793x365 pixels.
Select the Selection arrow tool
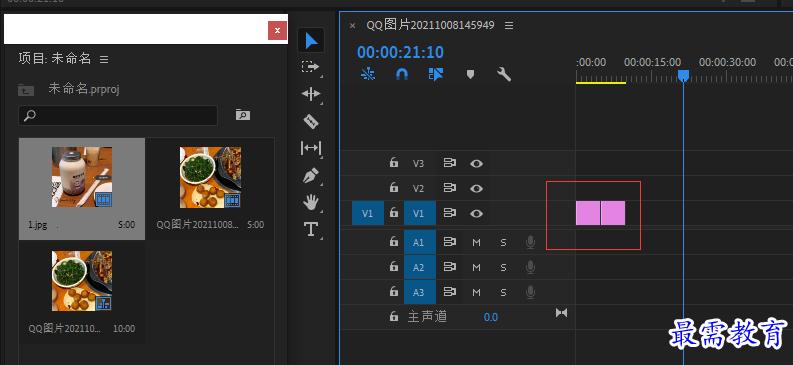pyautogui.click(x=311, y=40)
